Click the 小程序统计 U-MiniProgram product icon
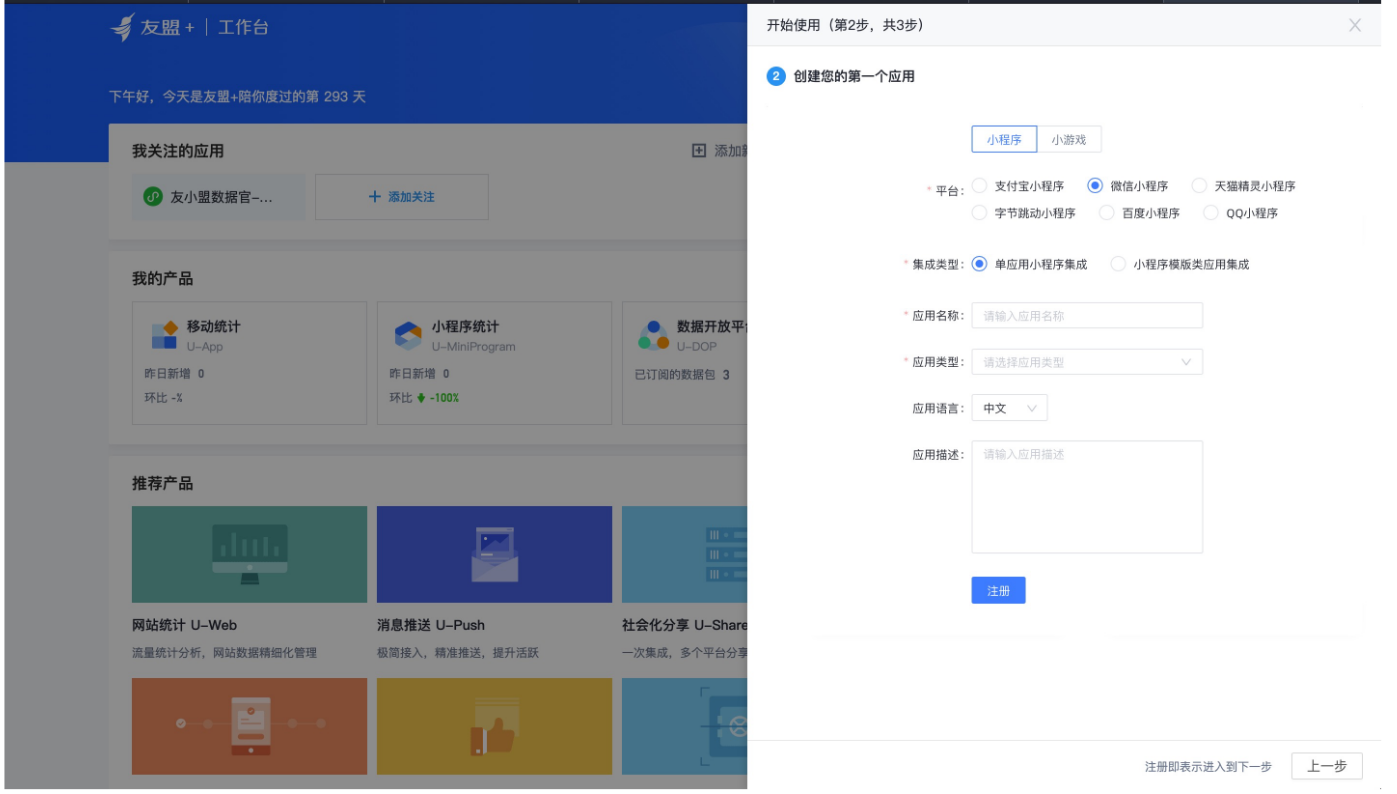Image resolution: width=1397 pixels, height=794 pixels. [408, 335]
